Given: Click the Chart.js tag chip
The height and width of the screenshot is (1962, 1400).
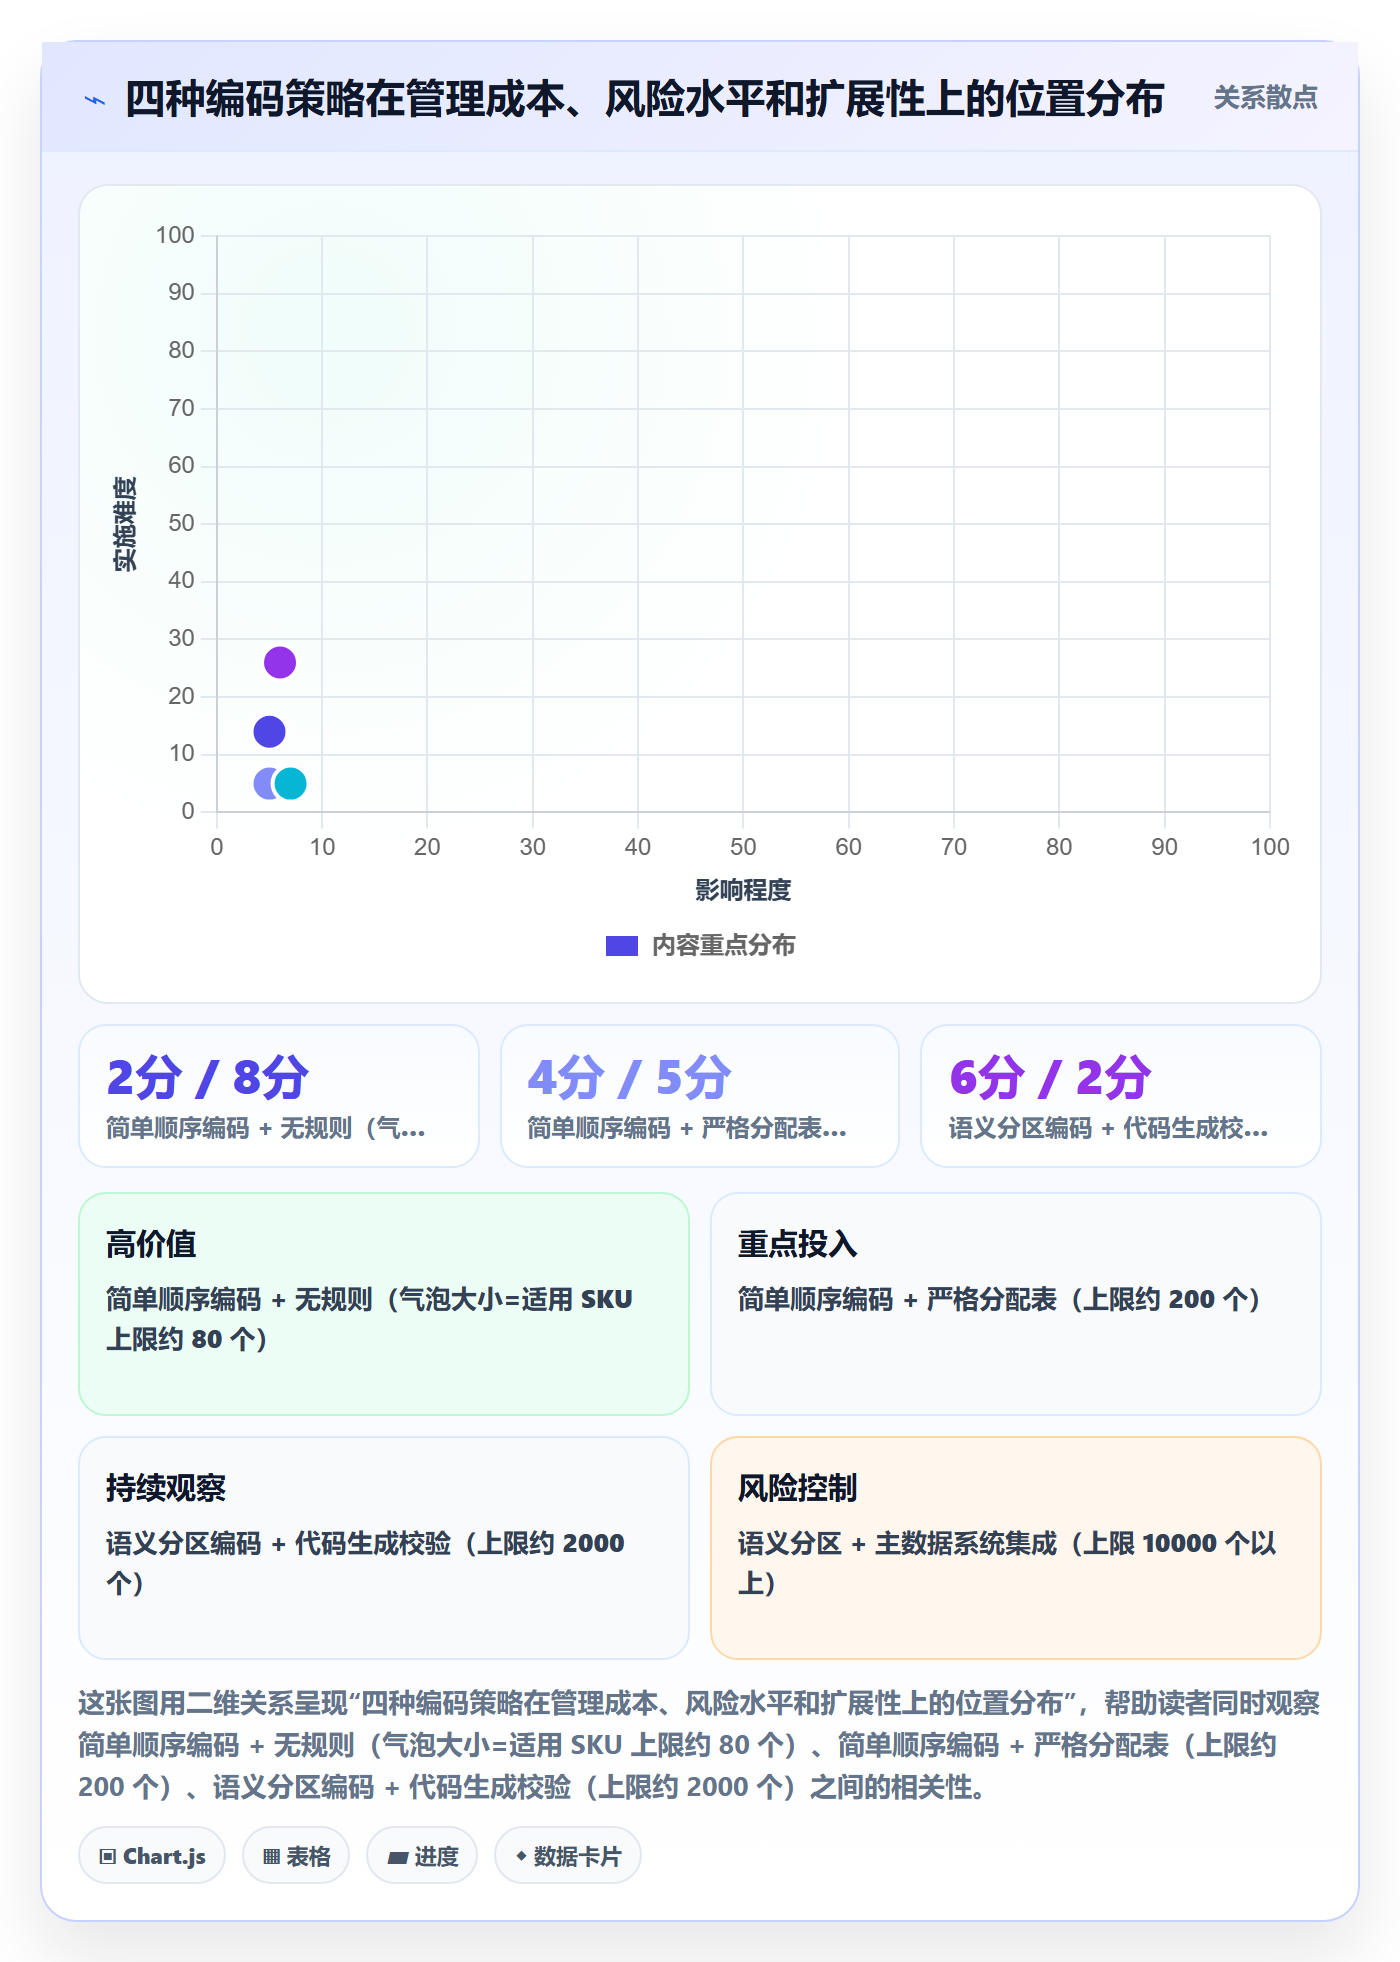Looking at the screenshot, I should (152, 1856).
